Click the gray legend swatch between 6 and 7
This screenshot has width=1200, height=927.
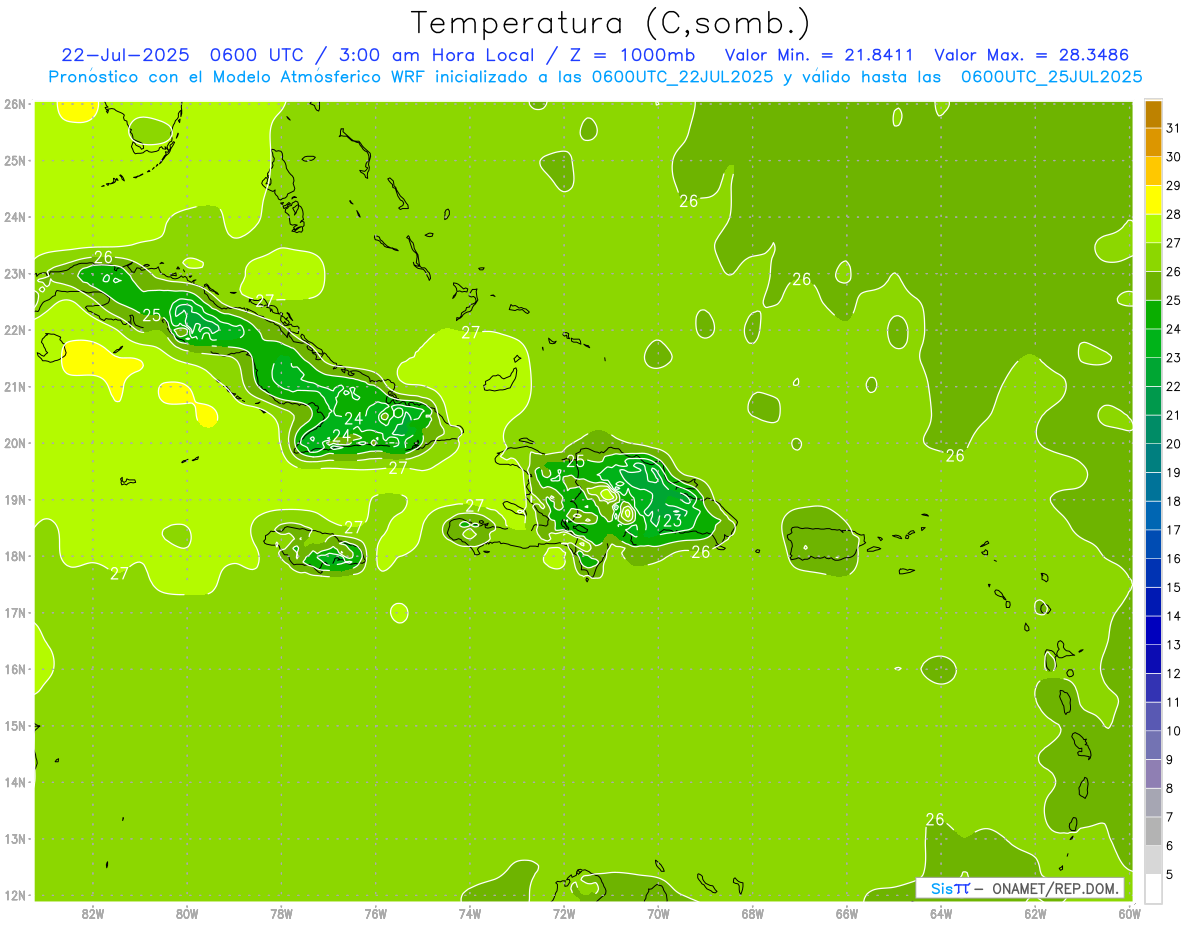pos(1153,831)
